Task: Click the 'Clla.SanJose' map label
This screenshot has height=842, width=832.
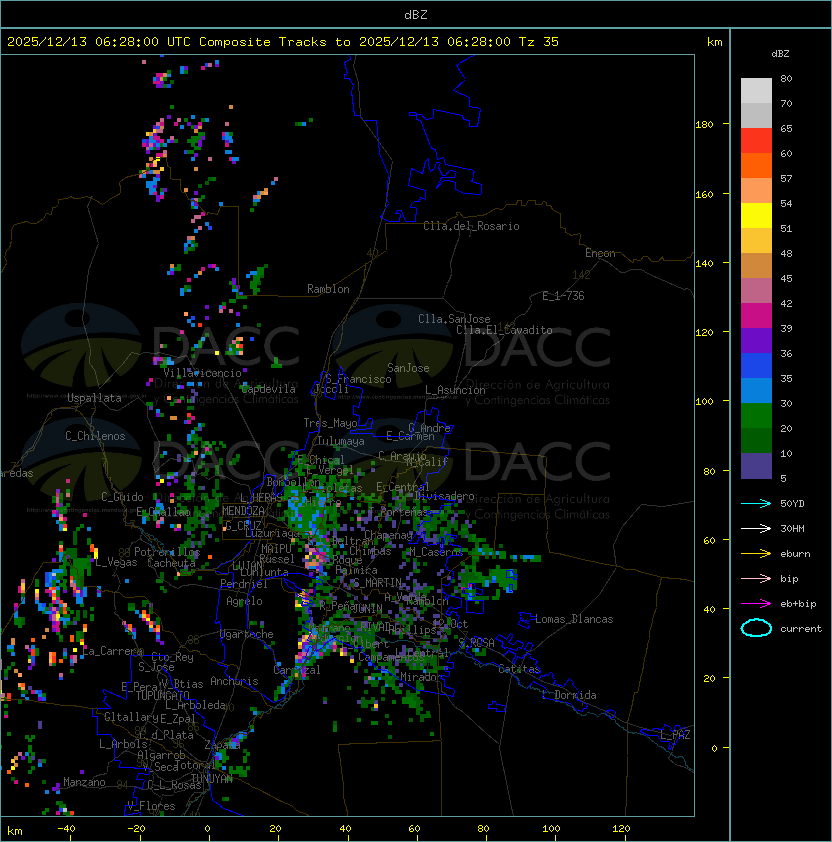Action: pyautogui.click(x=454, y=319)
